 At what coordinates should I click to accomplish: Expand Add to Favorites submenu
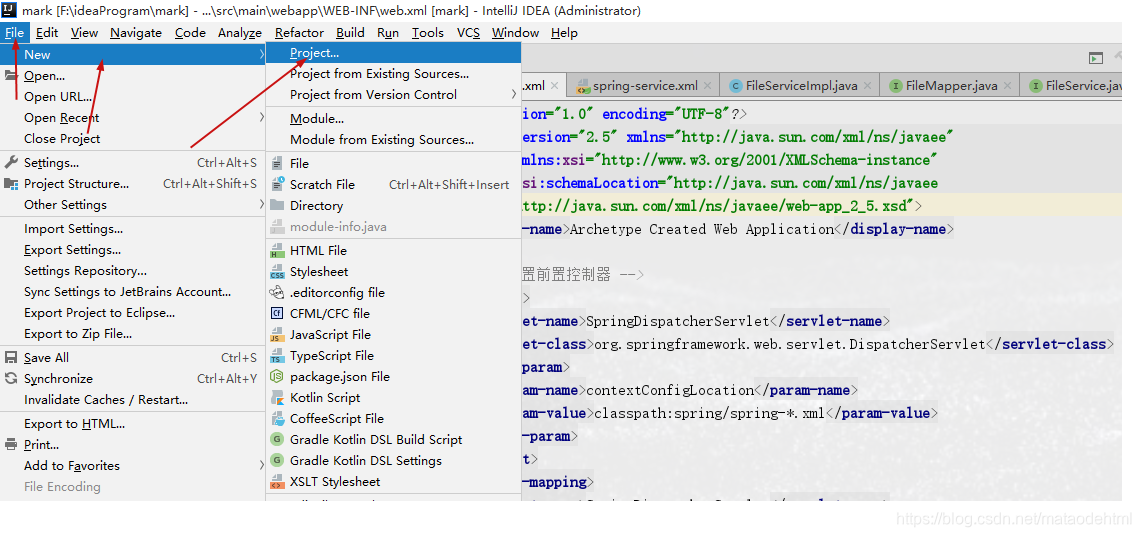point(132,466)
